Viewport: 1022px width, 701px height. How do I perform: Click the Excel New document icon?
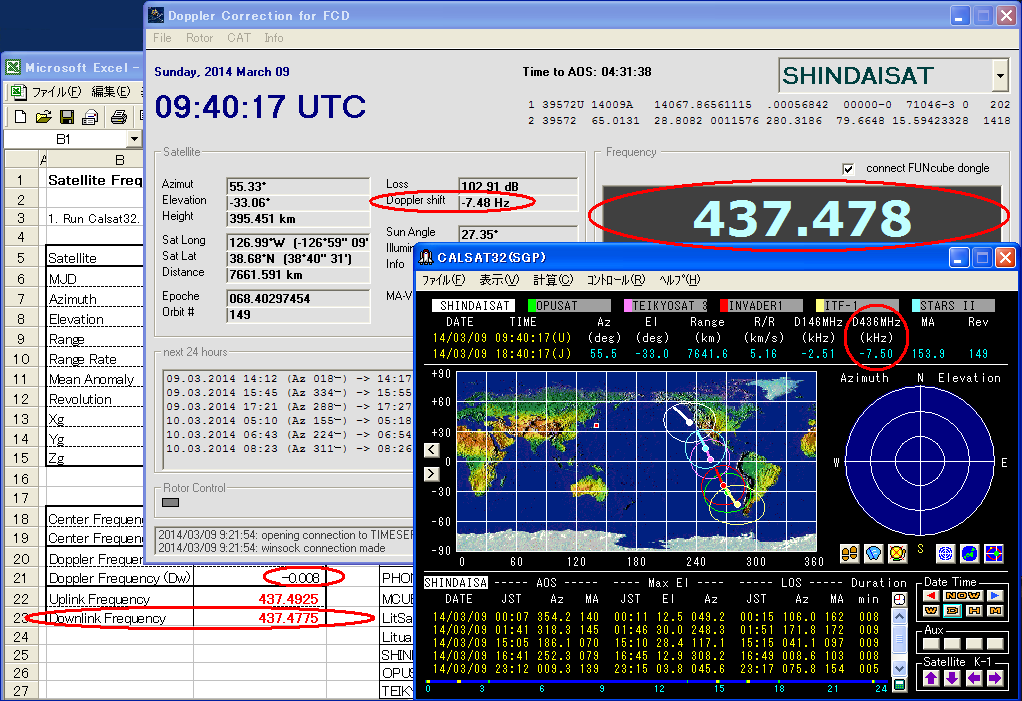click(x=20, y=117)
